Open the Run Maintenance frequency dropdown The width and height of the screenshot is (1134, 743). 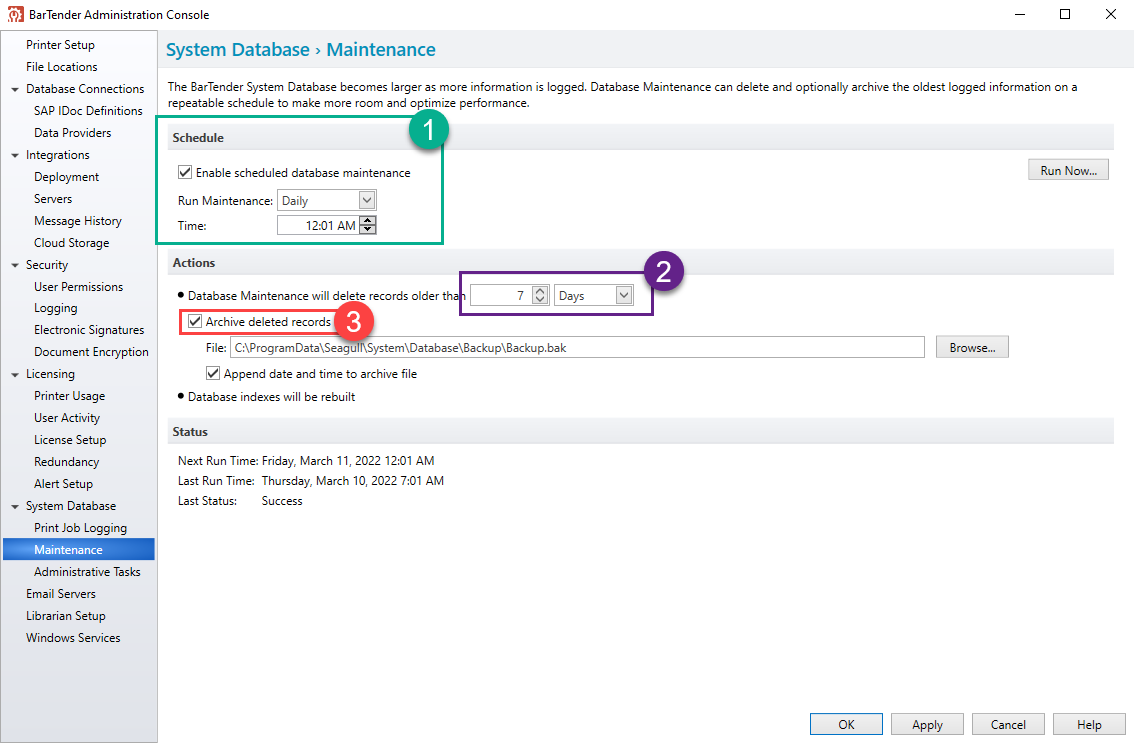coord(367,200)
